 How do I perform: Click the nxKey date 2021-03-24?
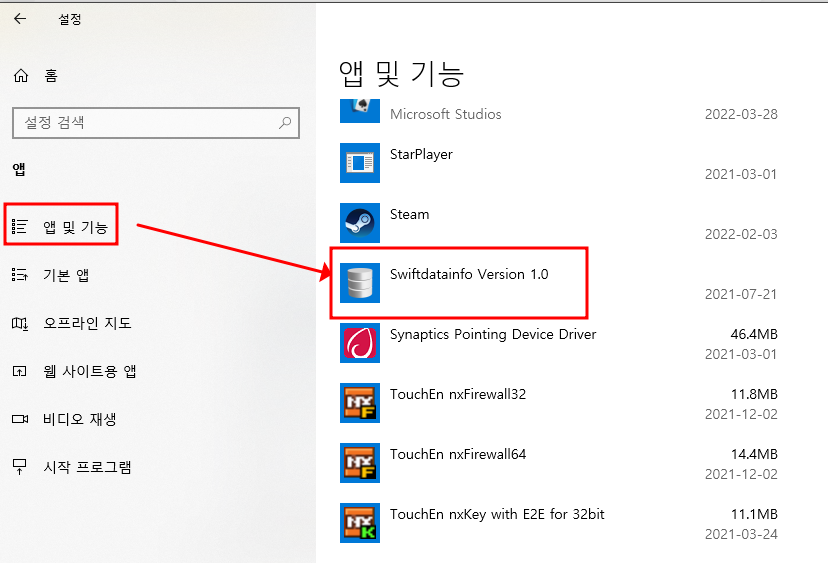click(741, 534)
